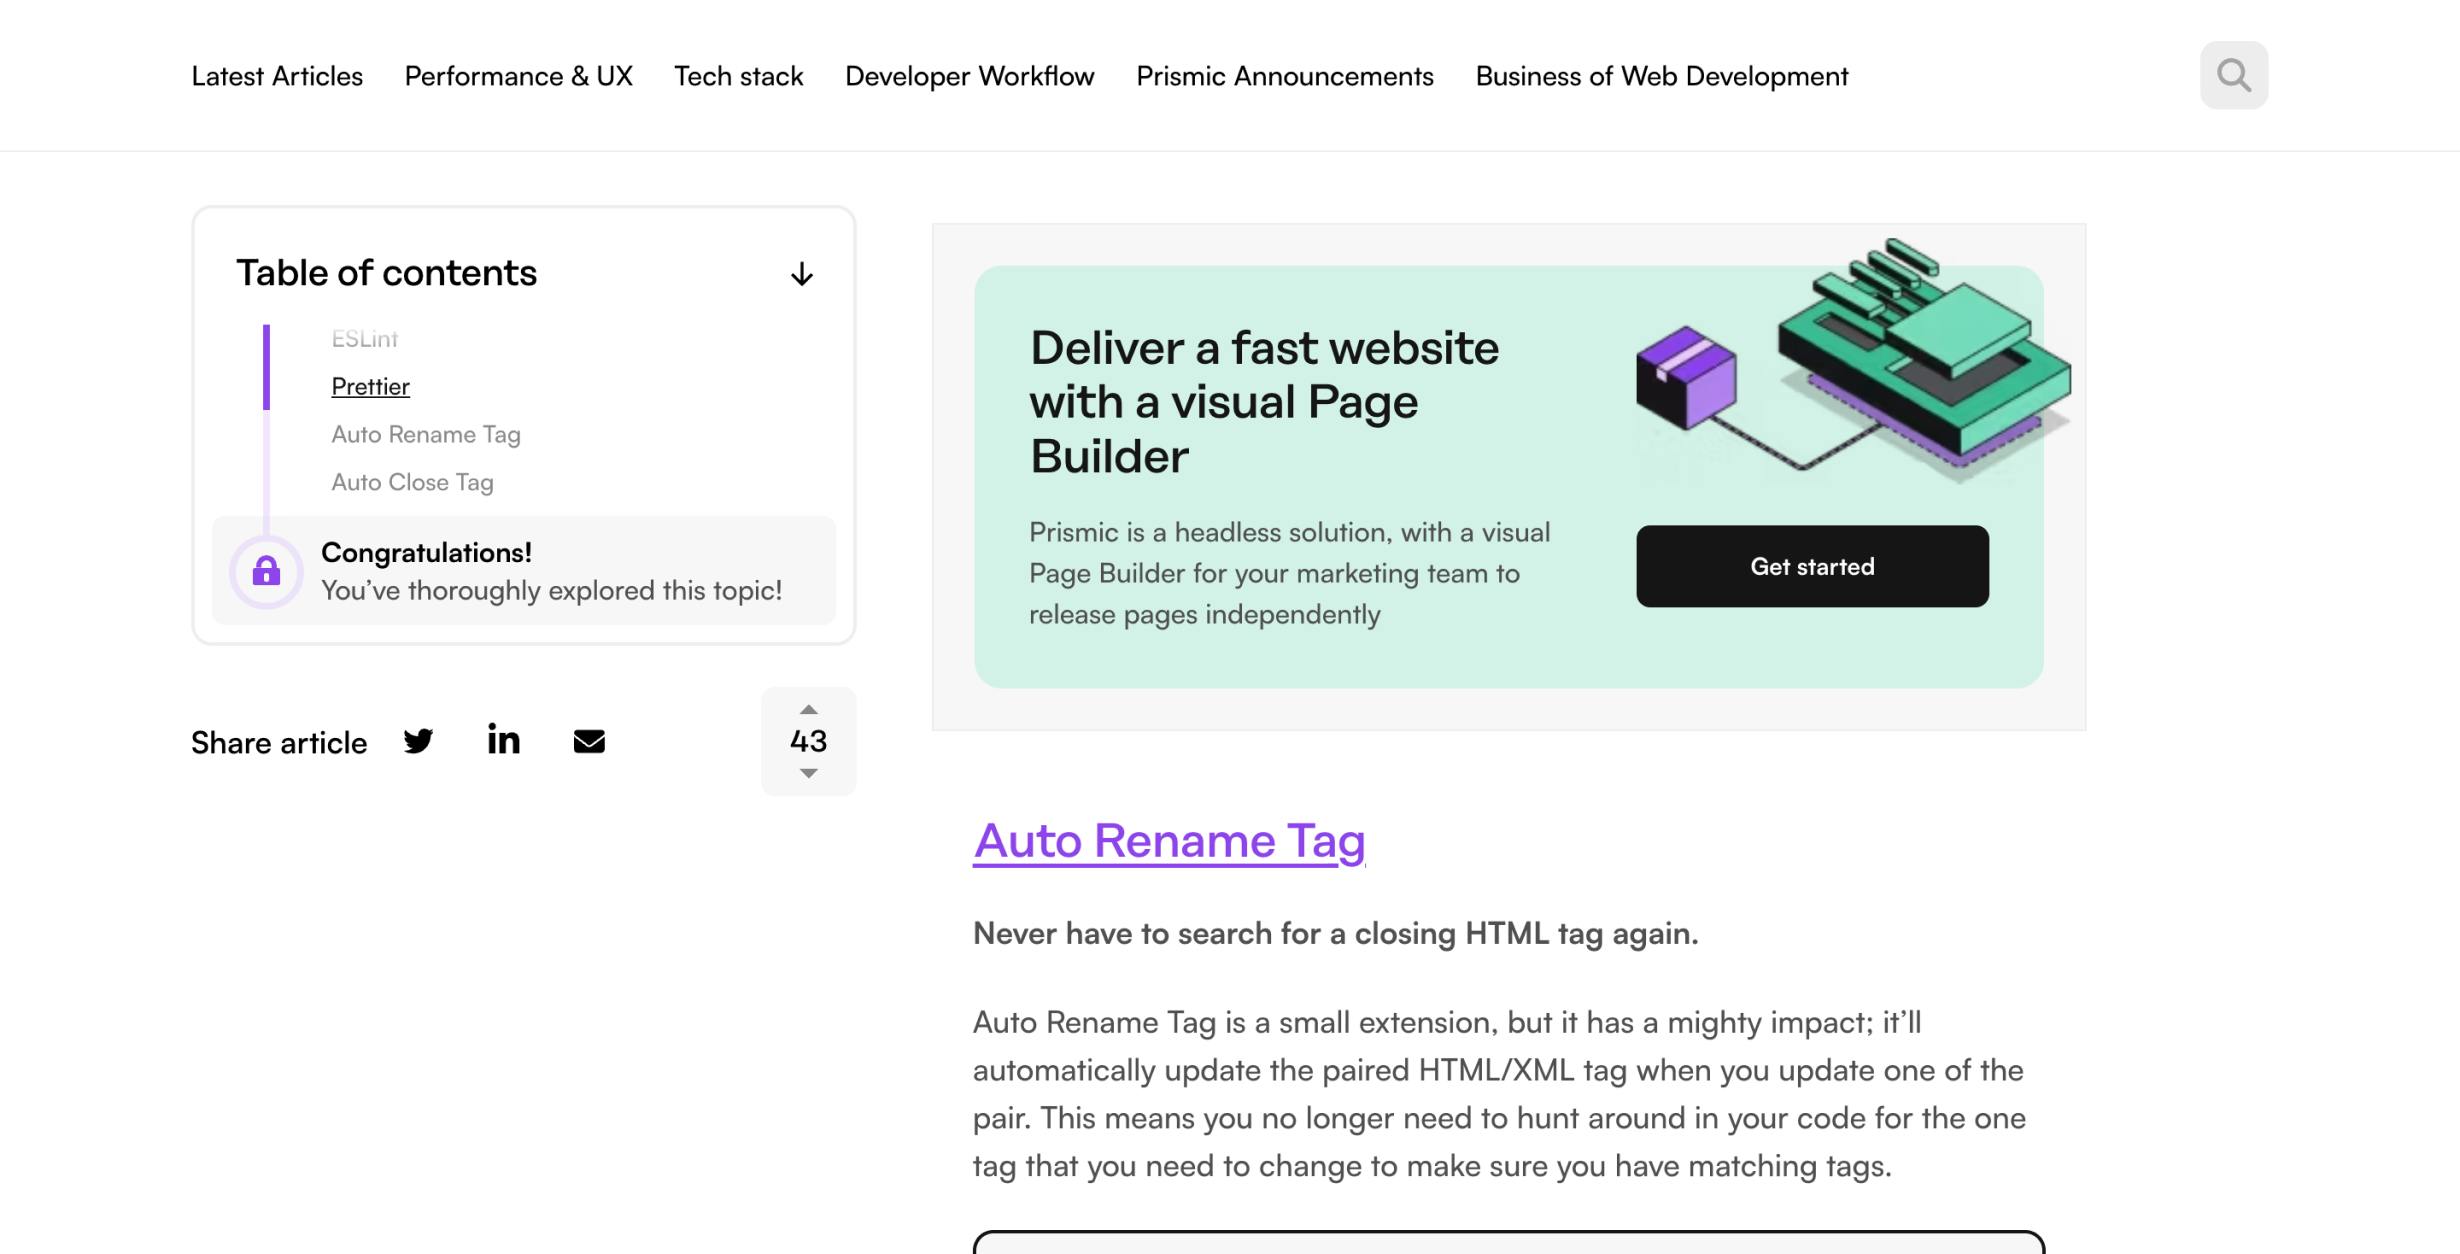
Task: Open Tech stack category
Action: tap(738, 76)
